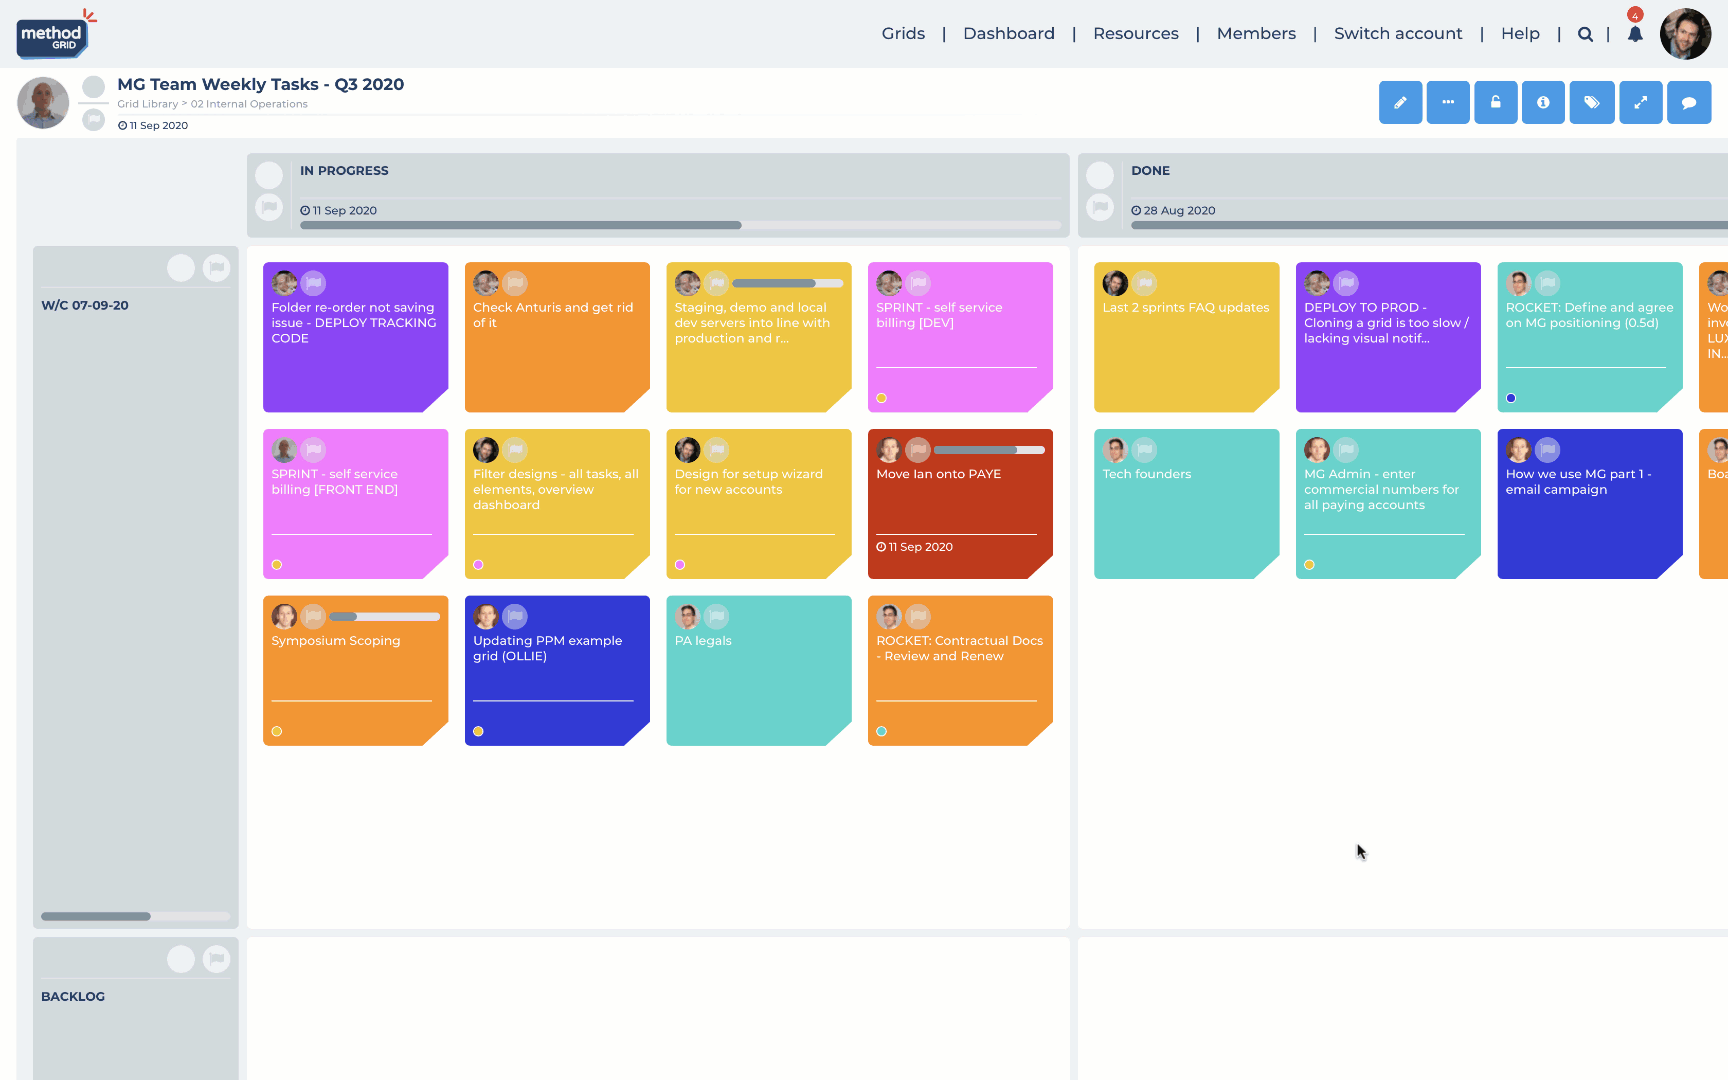View grid details via the info icon
The width and height of the screenshot is (1728, 1080).
[1543, 102]
